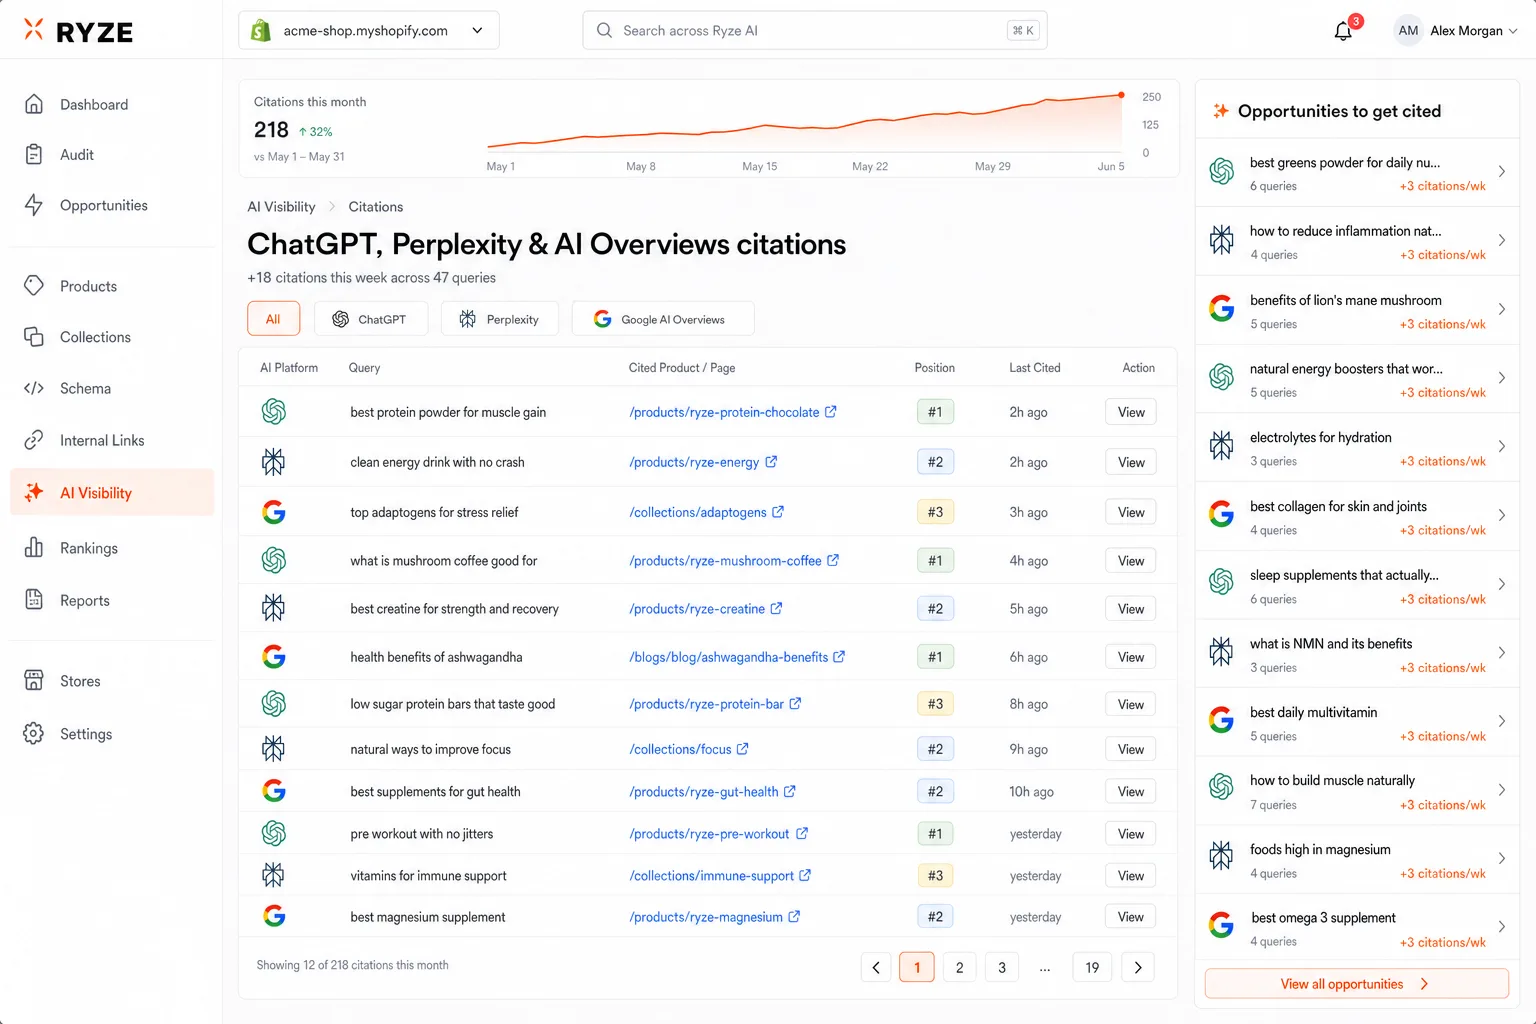Click search magnifier icon
This screenshot has width=1536, height=1024.
pos(604,30)
